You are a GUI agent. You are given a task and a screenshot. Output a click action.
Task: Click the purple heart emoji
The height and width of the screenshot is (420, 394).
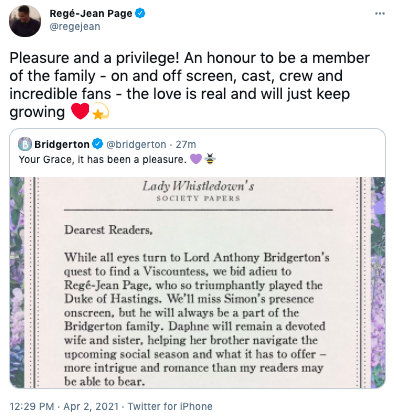click(196, 159)
